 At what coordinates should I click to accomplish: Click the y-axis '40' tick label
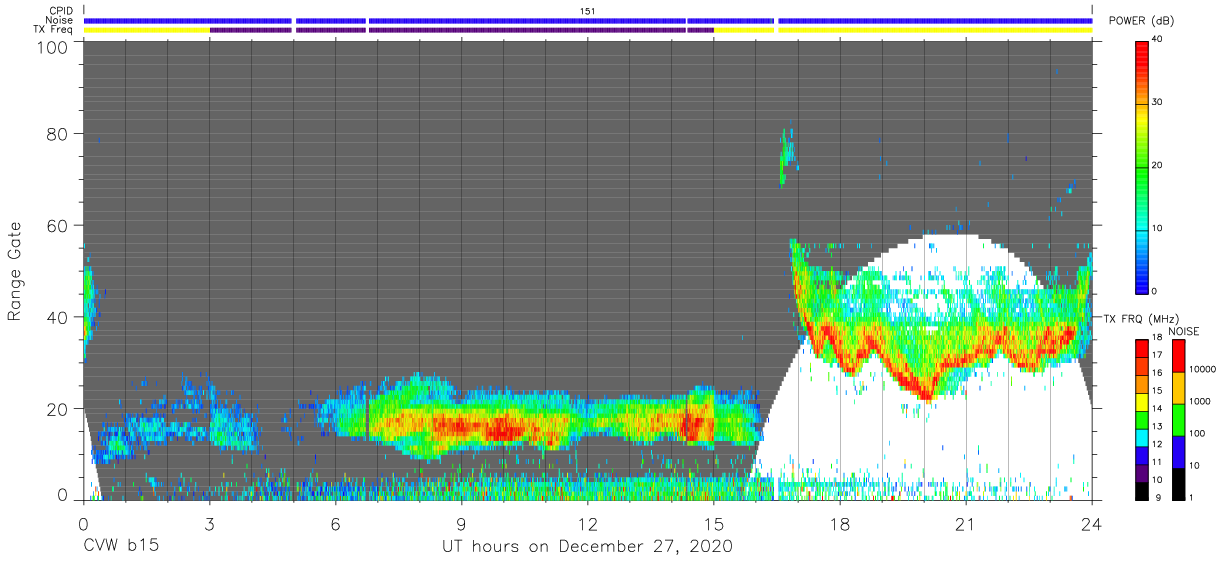coord(59,317)
